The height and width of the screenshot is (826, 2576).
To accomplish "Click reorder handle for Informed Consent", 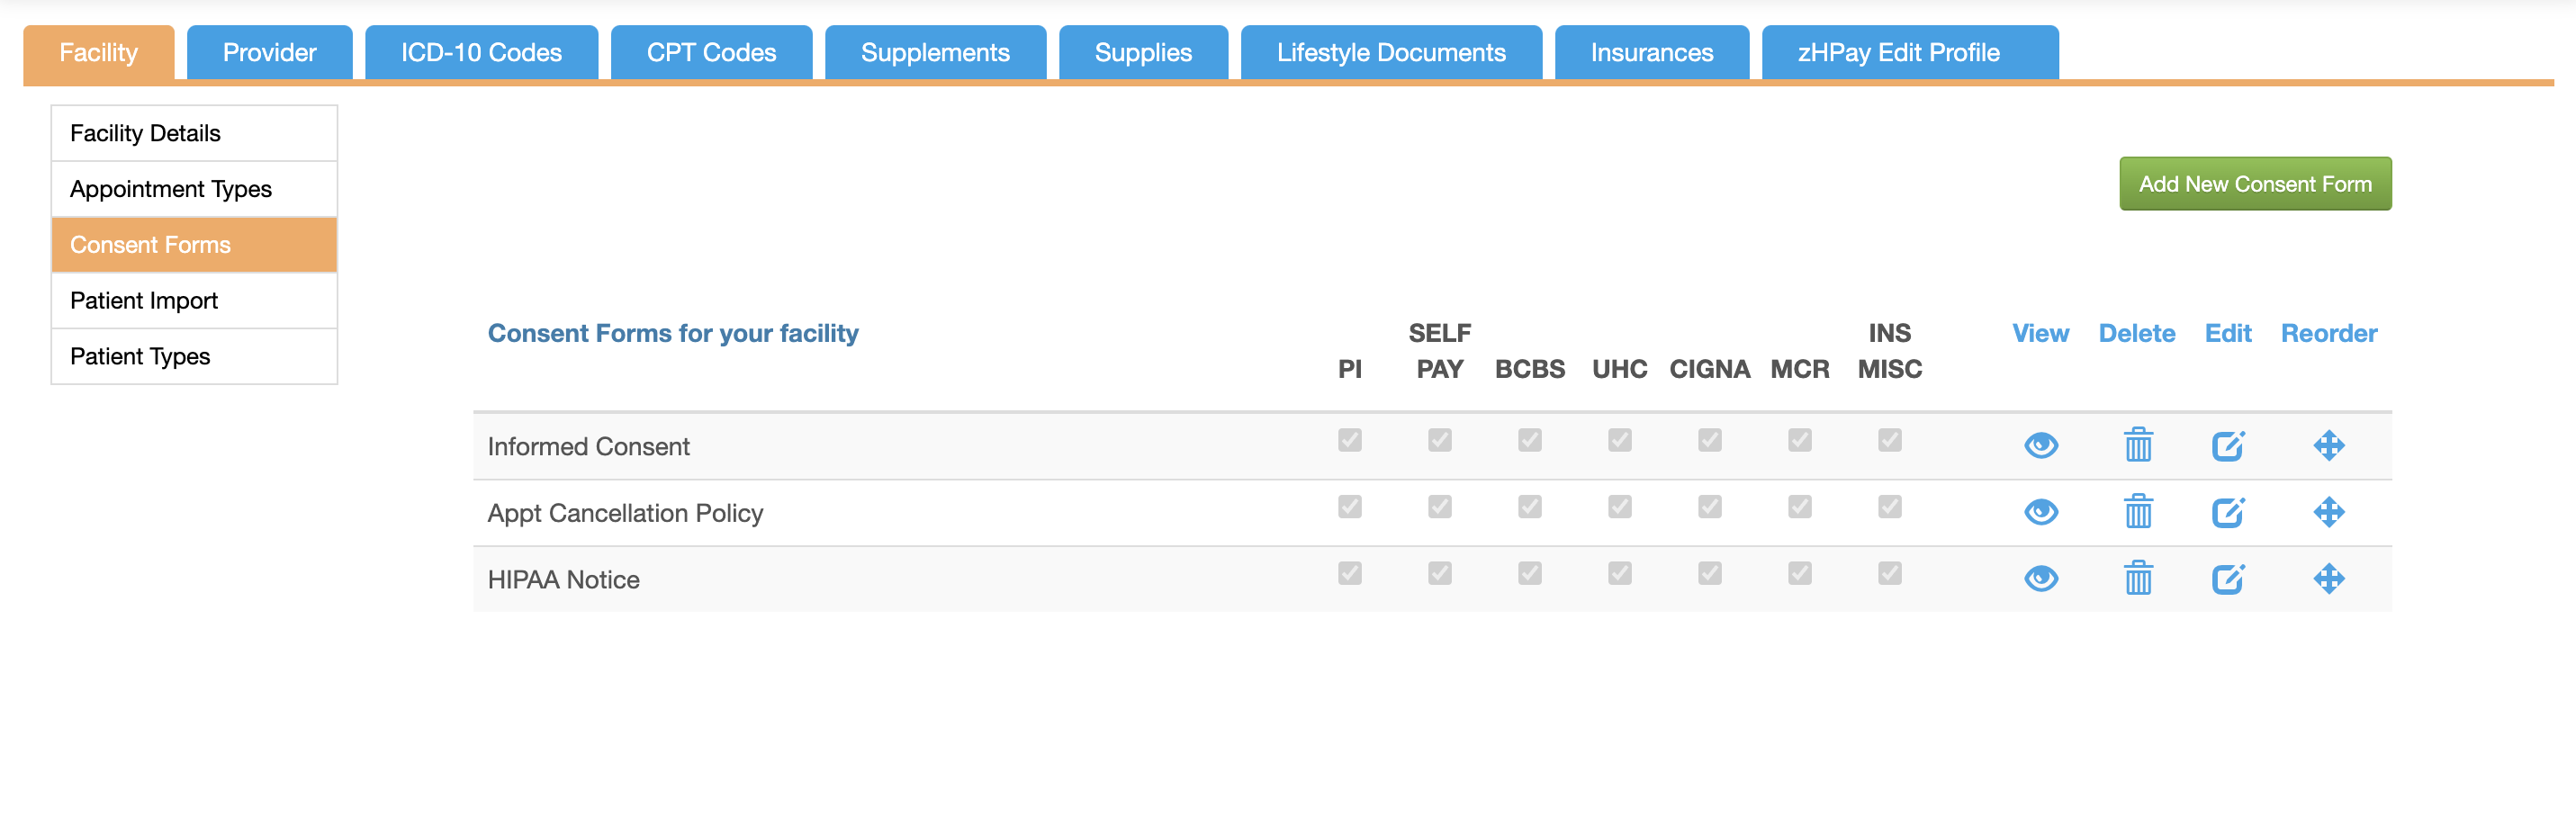I will click(x=2328, y=445).
